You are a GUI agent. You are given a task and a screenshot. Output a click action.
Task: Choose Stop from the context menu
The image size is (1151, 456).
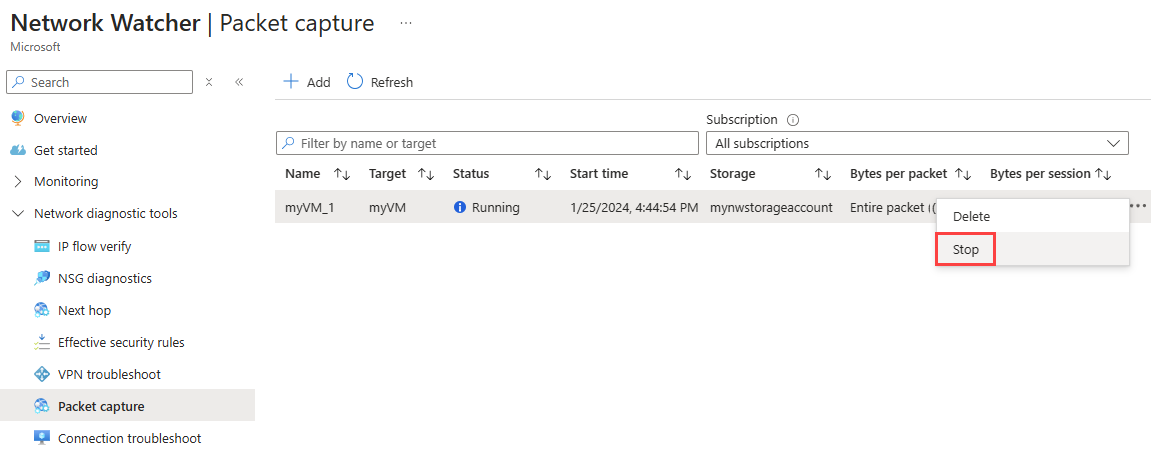965,250
